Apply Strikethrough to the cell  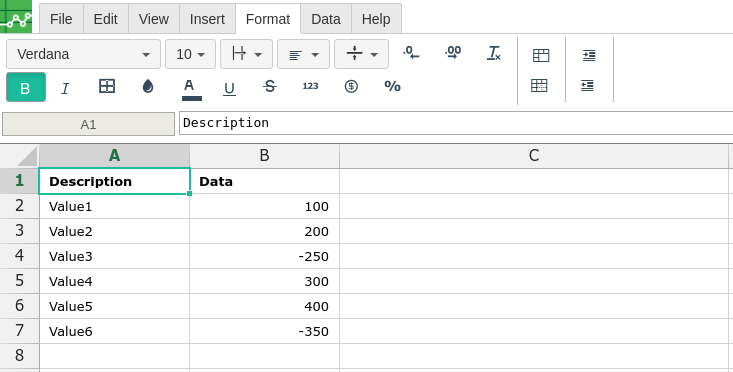270,86
